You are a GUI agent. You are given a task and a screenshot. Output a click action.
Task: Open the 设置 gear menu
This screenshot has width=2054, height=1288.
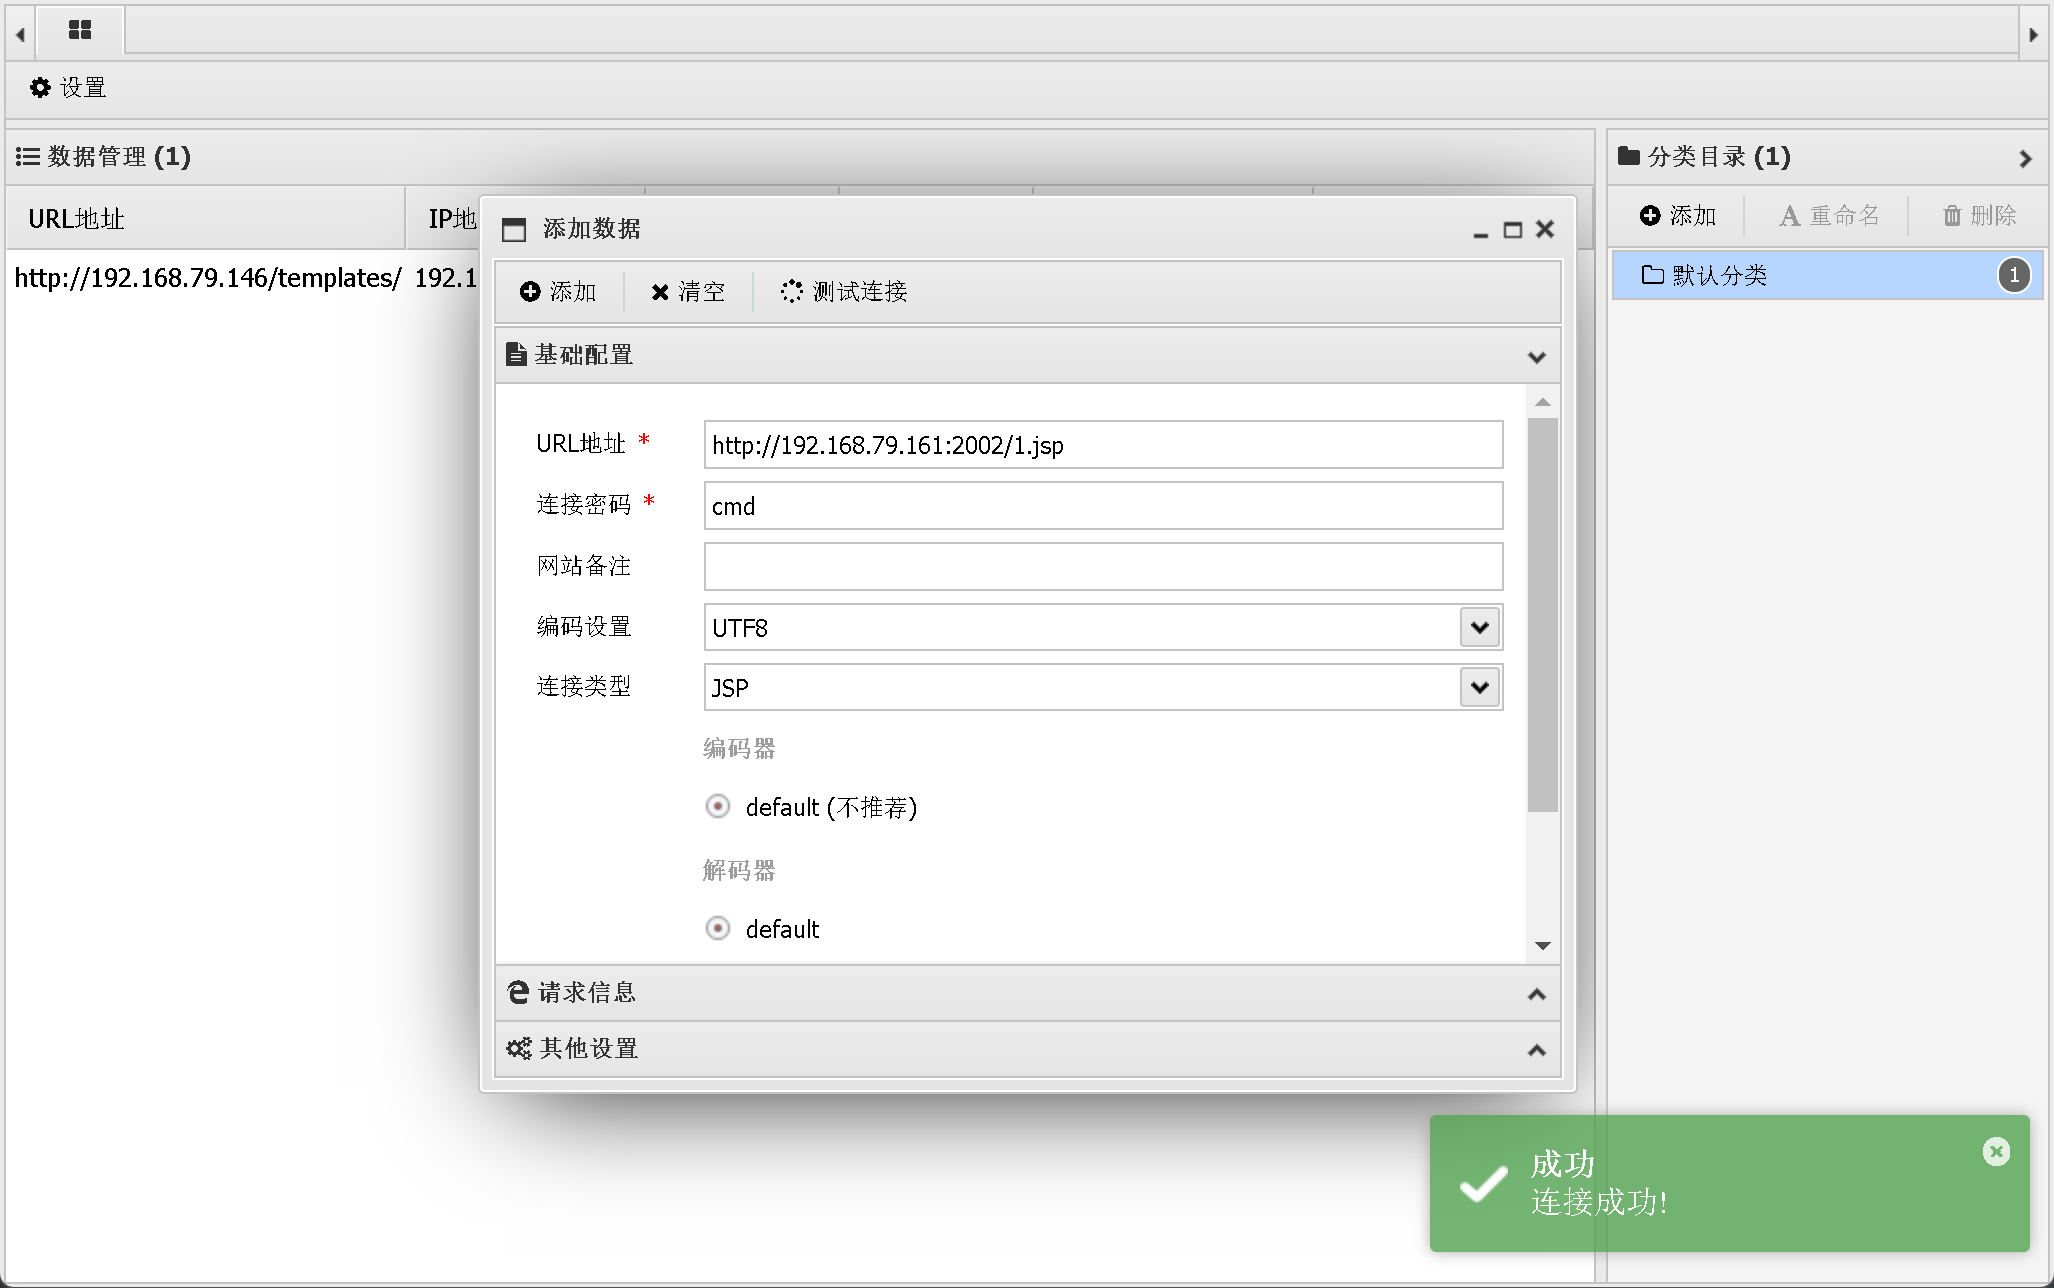pos(68,88)
